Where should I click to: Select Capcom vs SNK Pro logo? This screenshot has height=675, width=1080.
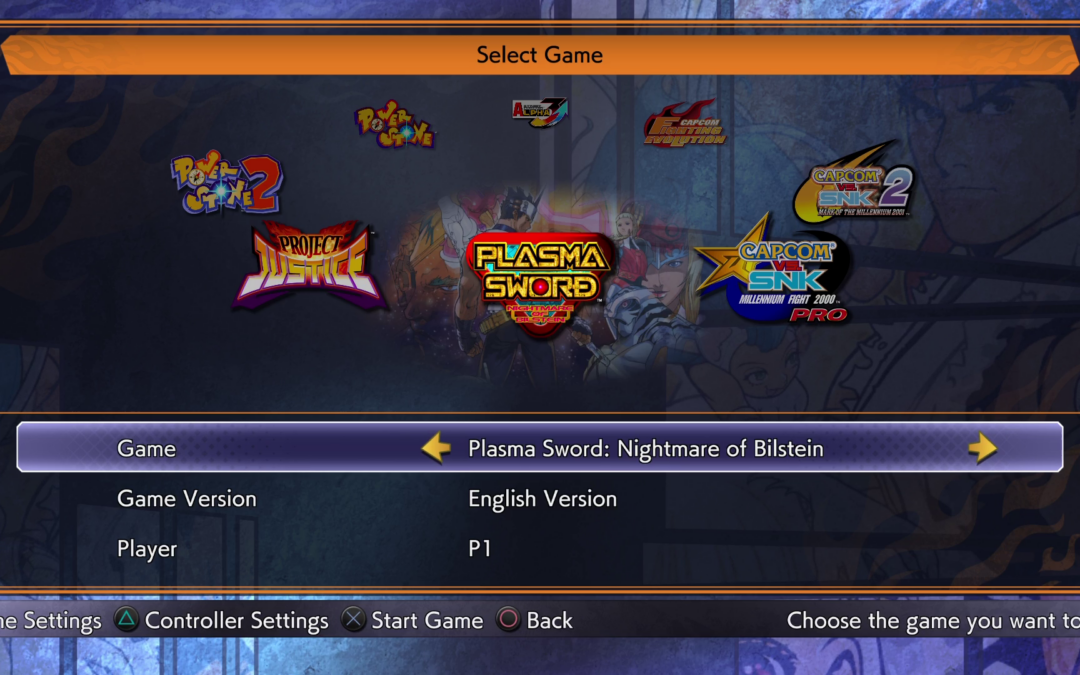tap(773, 270)
